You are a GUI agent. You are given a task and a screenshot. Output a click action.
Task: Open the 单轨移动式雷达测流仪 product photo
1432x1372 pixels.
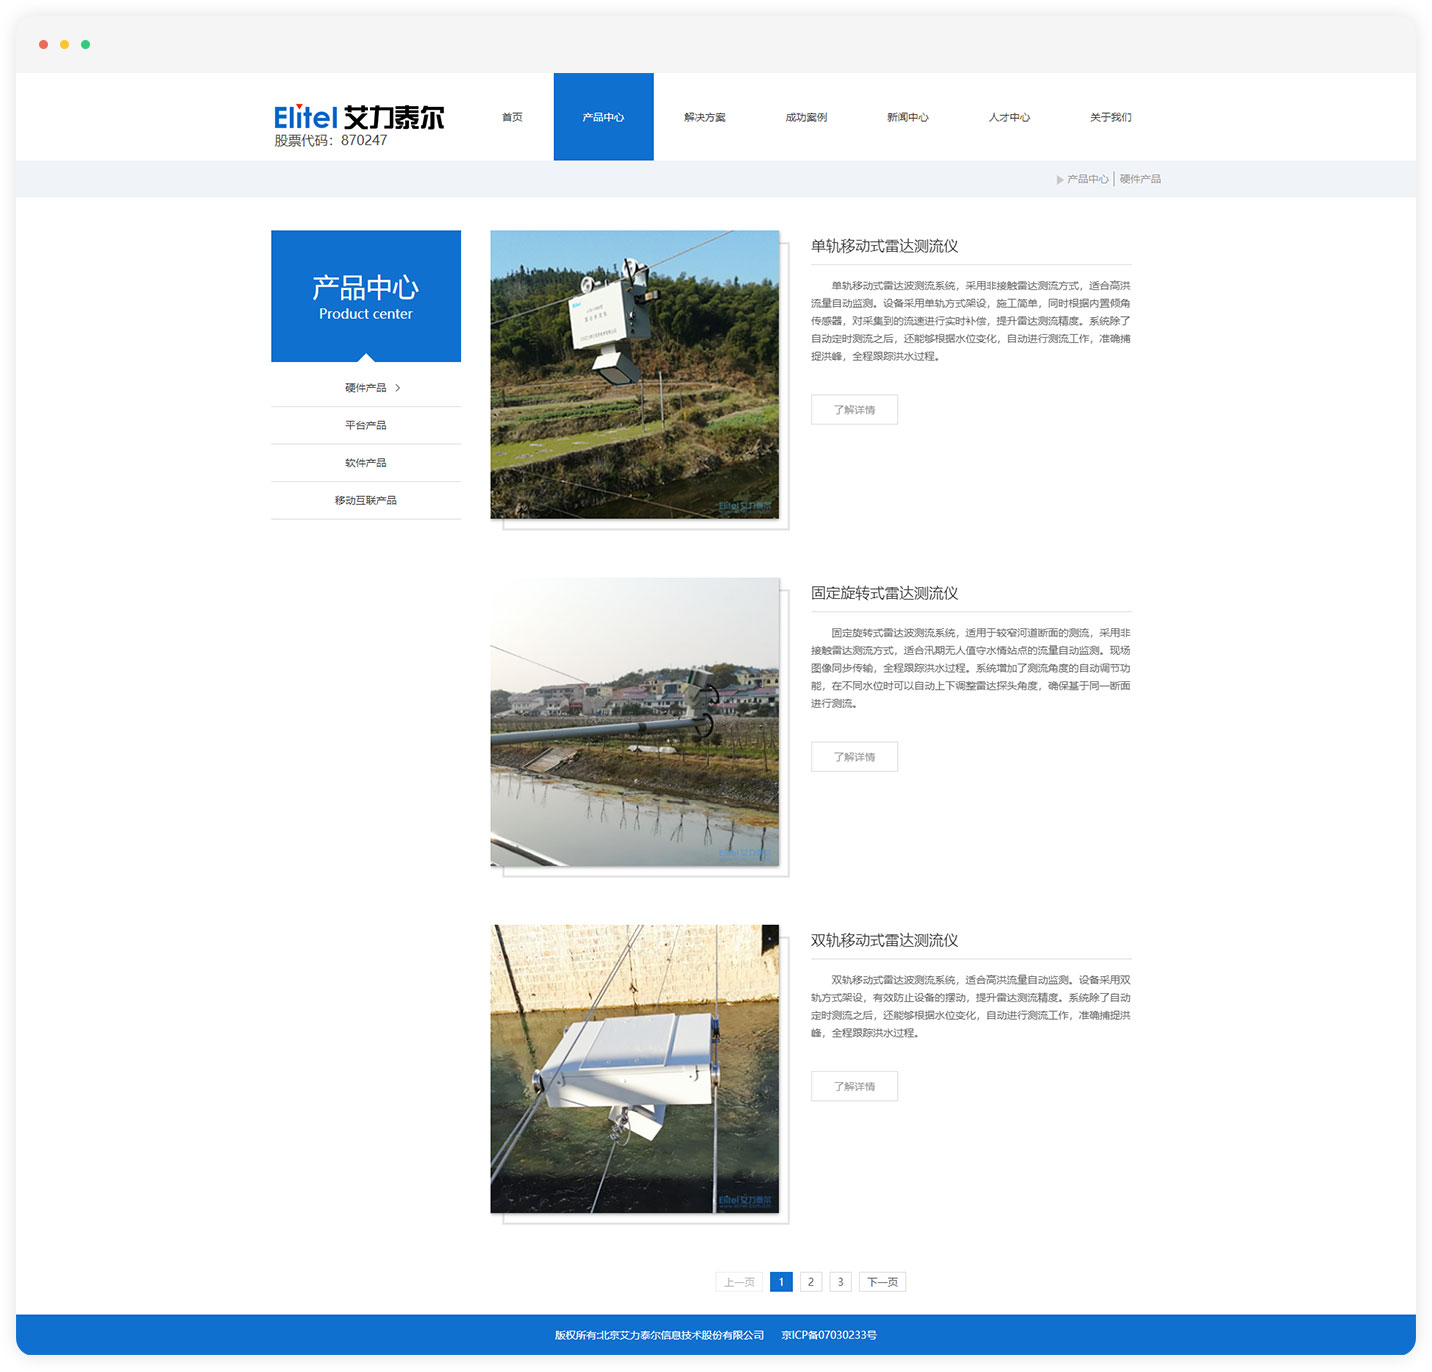[x=634, y=375]
